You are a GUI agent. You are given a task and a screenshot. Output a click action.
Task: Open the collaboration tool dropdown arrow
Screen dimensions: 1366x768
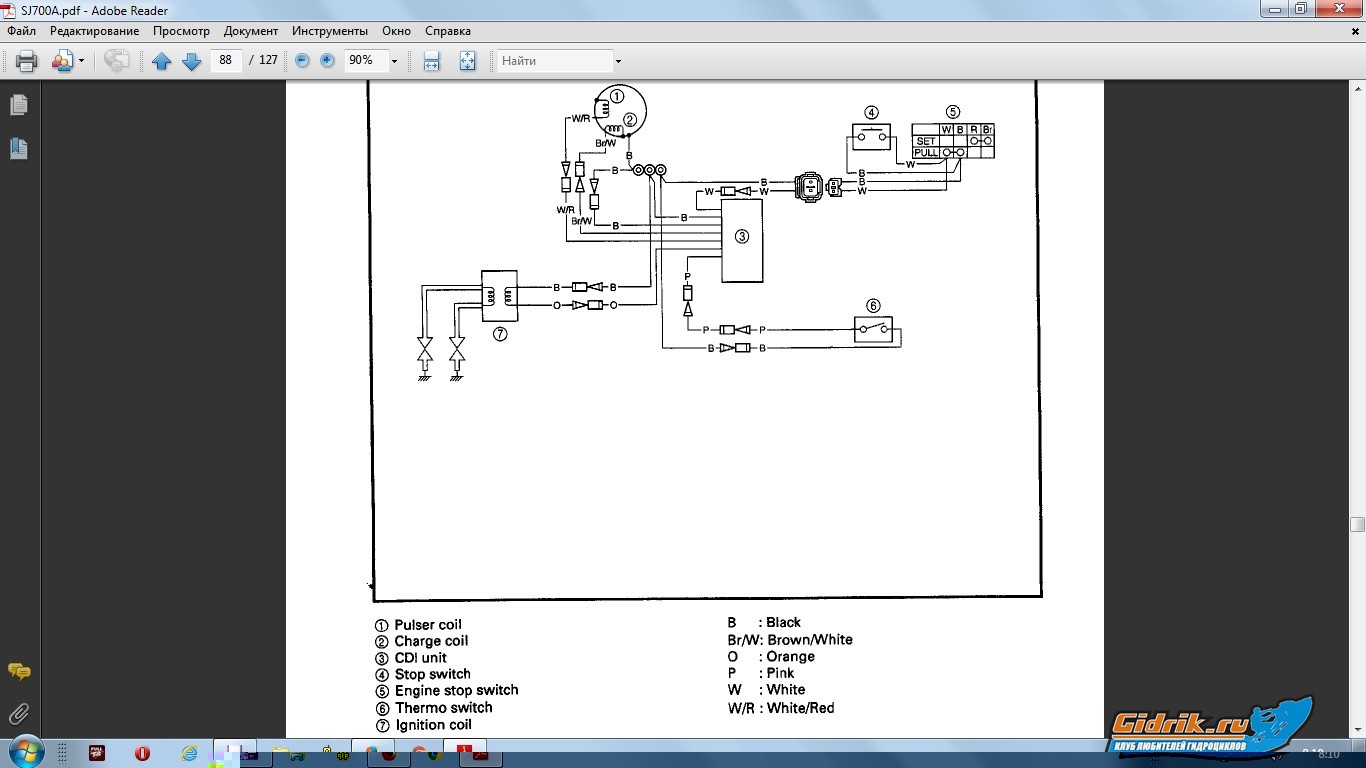pyautogui.click(x=81, y=61)
